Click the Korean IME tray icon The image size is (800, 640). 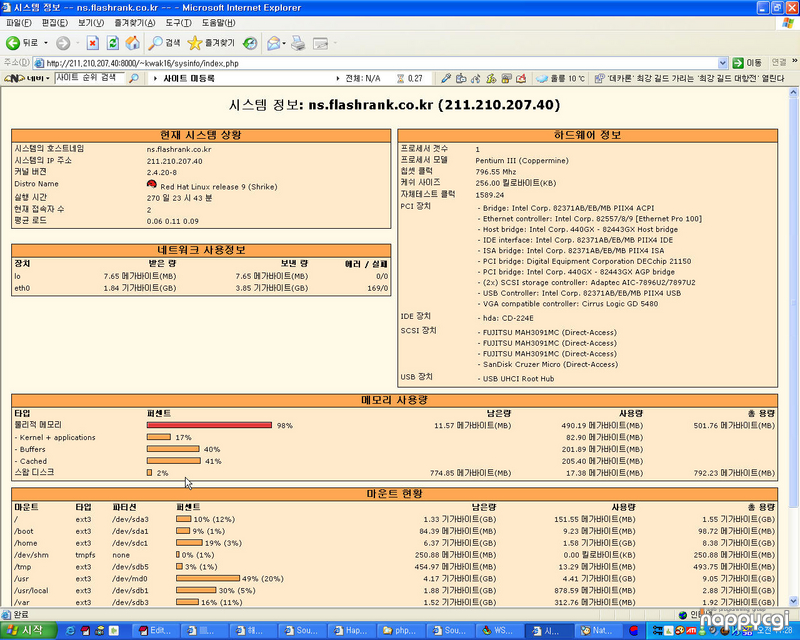coord(634,631)
